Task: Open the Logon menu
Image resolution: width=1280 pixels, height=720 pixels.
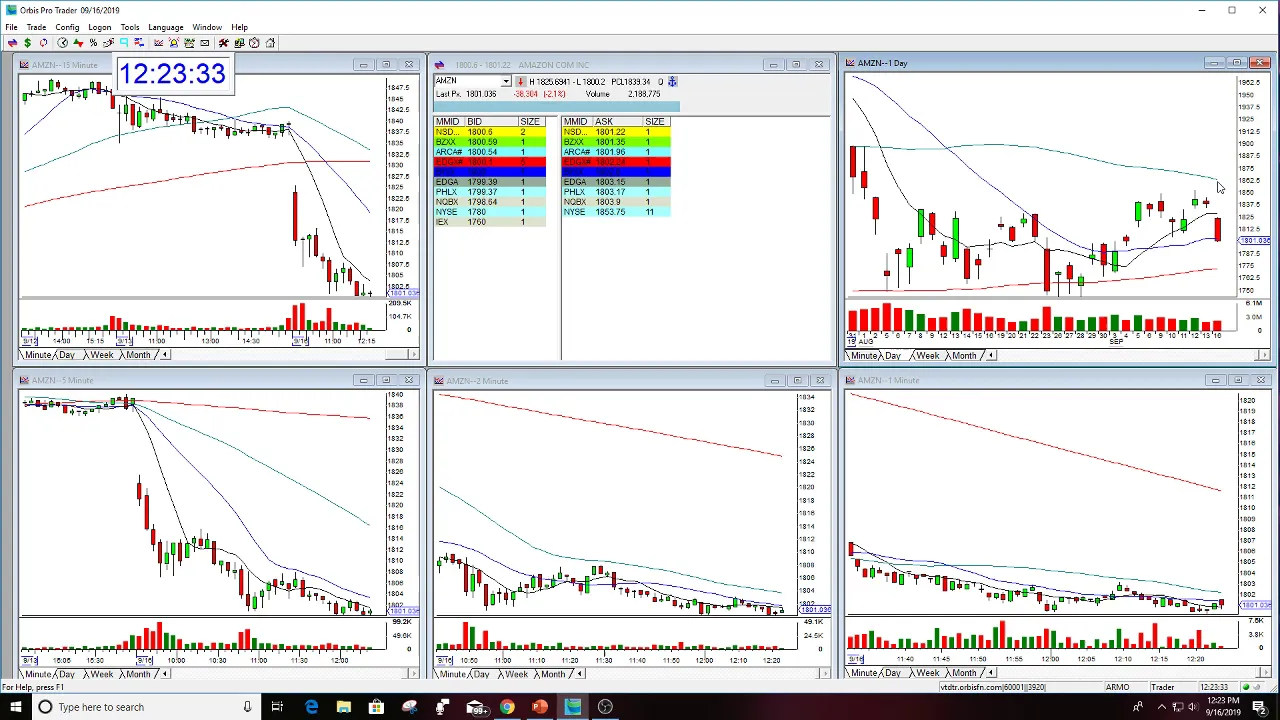Action: pyautogui.click(x=99, y=27)
